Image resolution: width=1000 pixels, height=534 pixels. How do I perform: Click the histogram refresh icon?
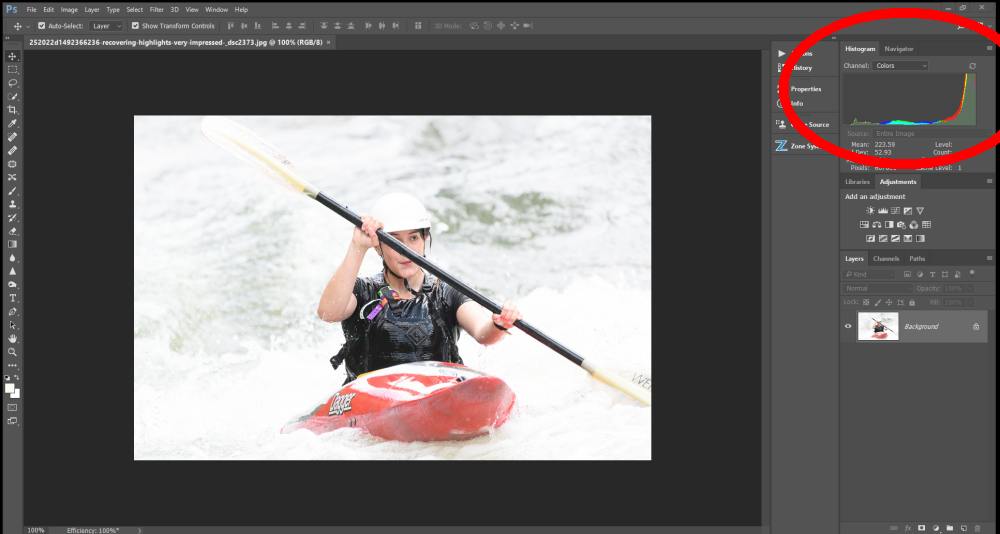972,66
